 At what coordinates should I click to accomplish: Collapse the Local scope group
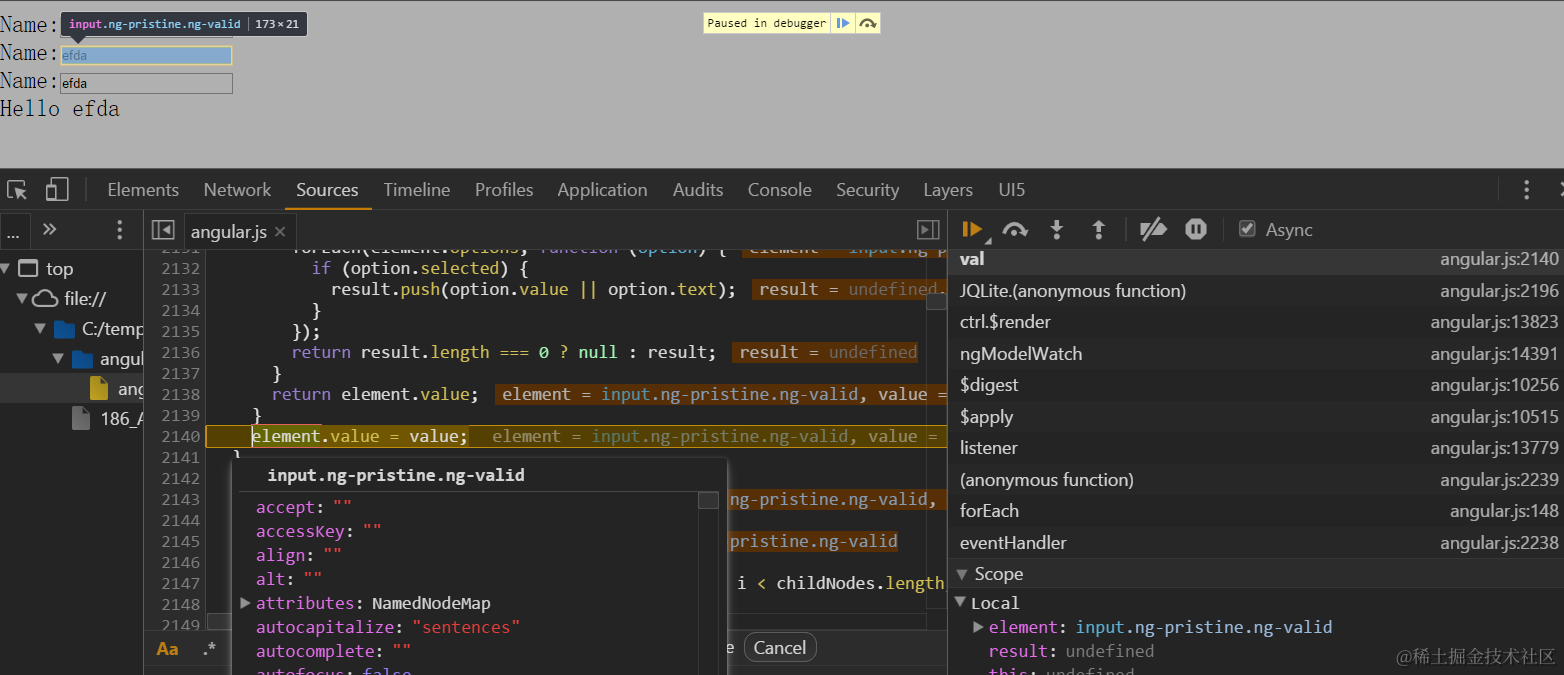coord(959,603)
